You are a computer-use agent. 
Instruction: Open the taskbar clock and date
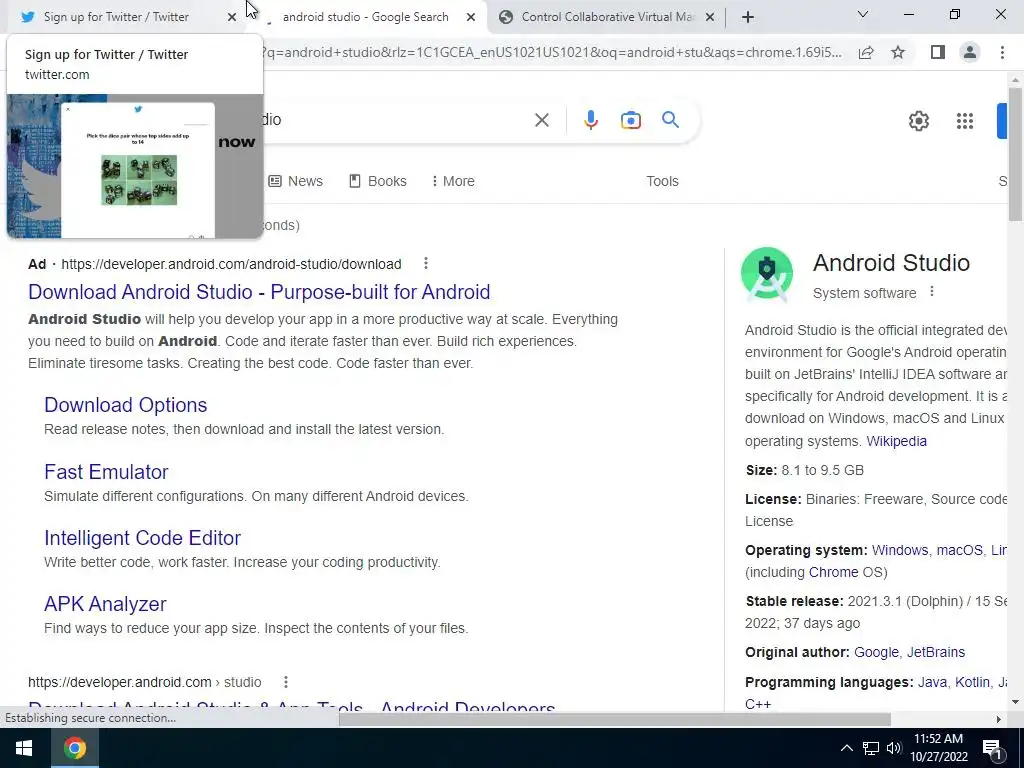coord(938,748)
